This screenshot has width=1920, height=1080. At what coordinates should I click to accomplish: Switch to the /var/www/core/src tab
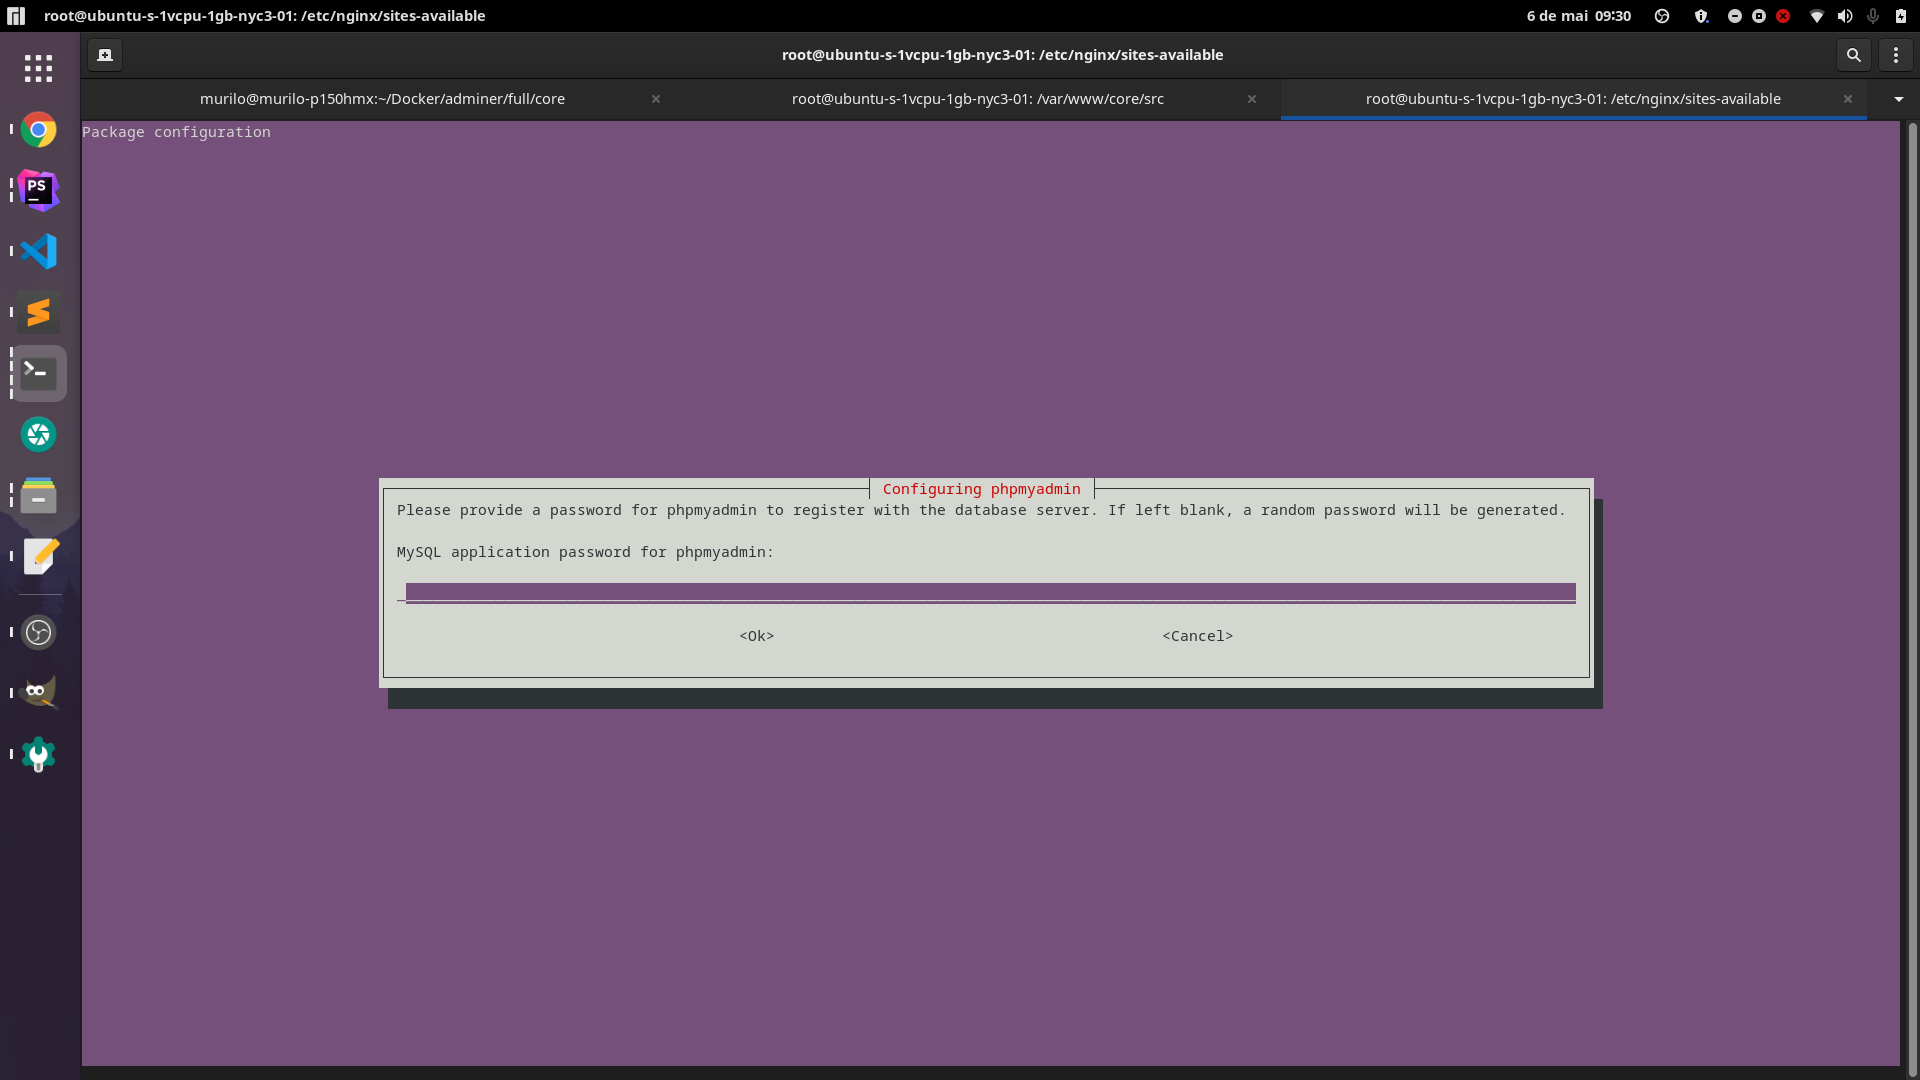(977, 99)
